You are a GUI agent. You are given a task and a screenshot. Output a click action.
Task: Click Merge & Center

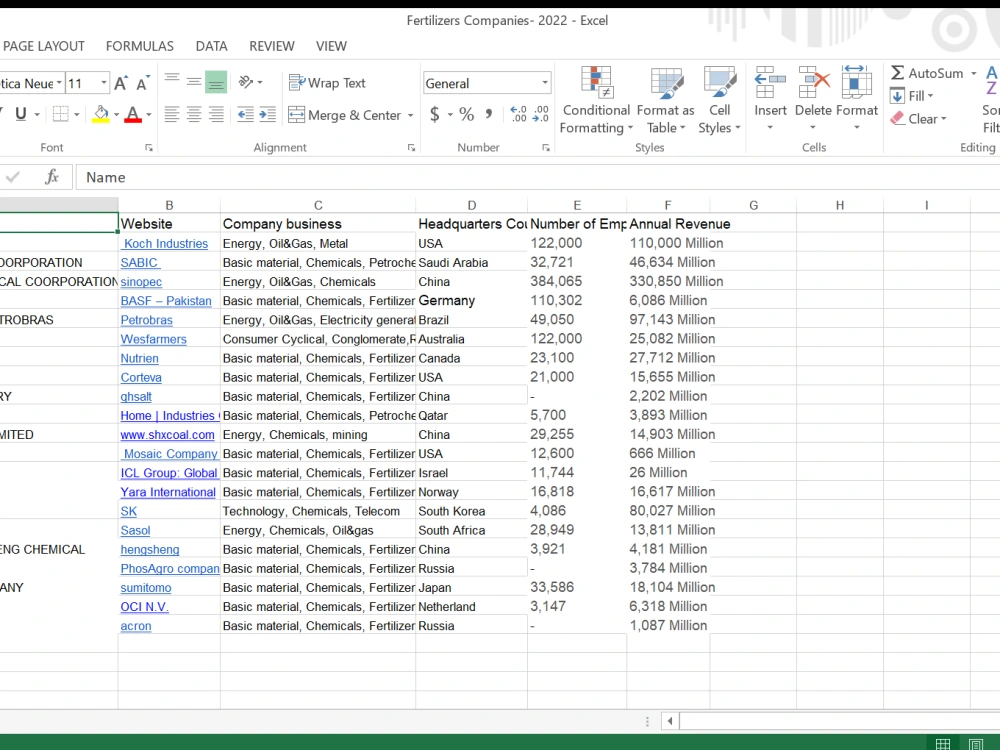click(345, 115)
